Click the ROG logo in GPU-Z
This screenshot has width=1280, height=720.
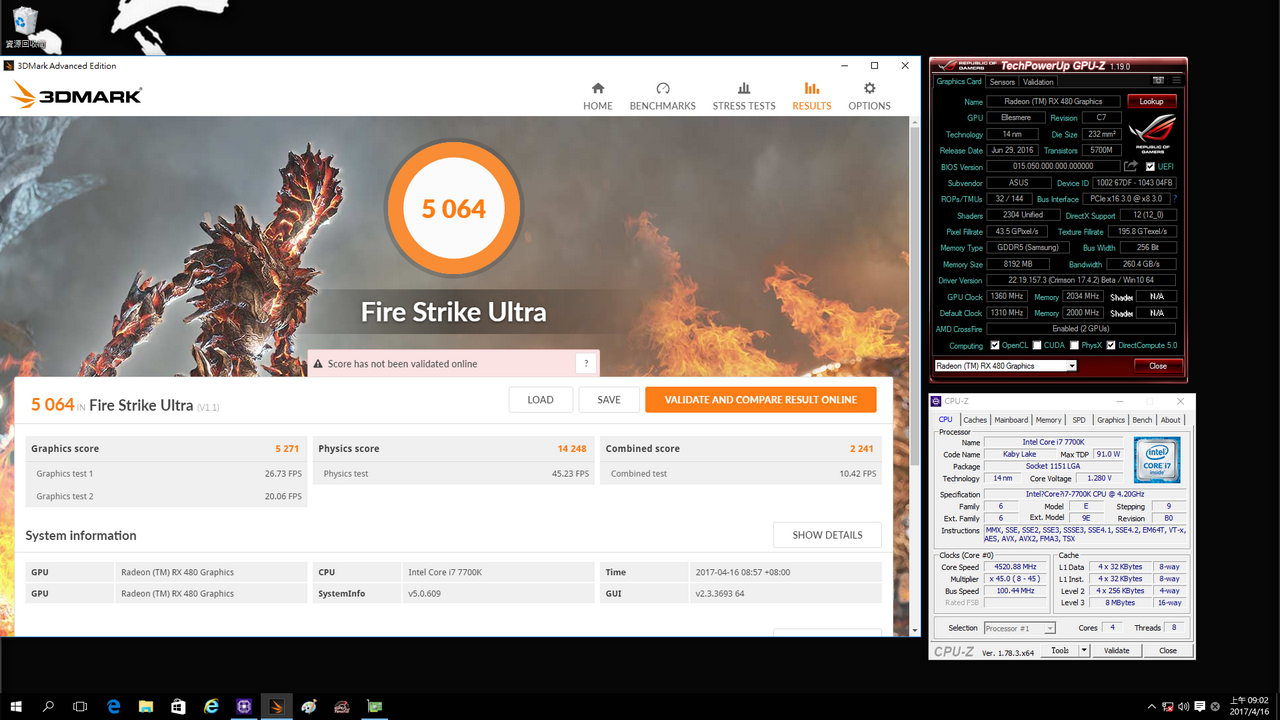tap(1152, 133)
